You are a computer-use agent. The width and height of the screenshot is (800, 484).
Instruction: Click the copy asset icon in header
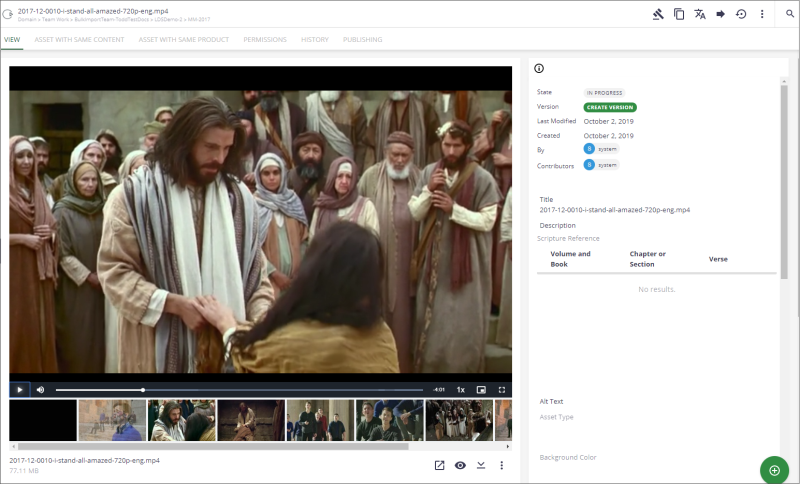pos(679,14)
